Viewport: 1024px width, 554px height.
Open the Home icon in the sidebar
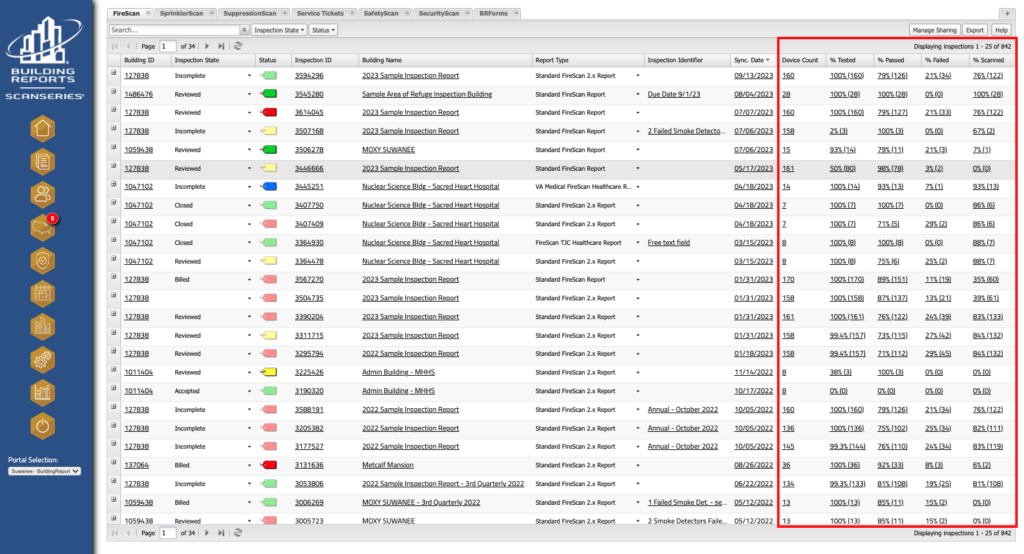42,128
